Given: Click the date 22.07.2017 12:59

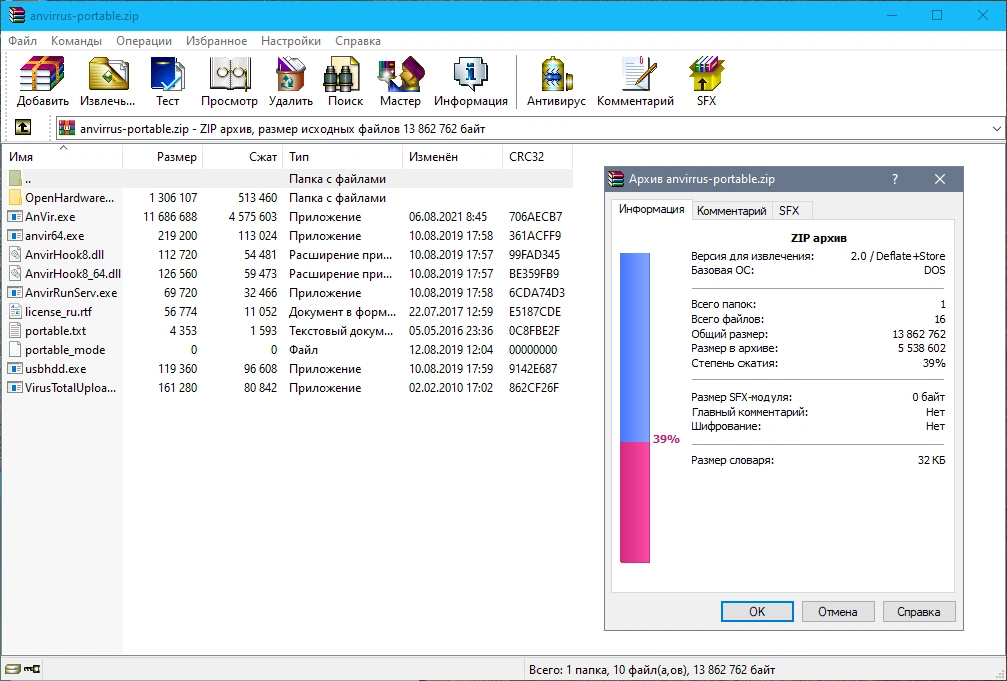Looking at the screenshot, I should (x=451, y=312).
